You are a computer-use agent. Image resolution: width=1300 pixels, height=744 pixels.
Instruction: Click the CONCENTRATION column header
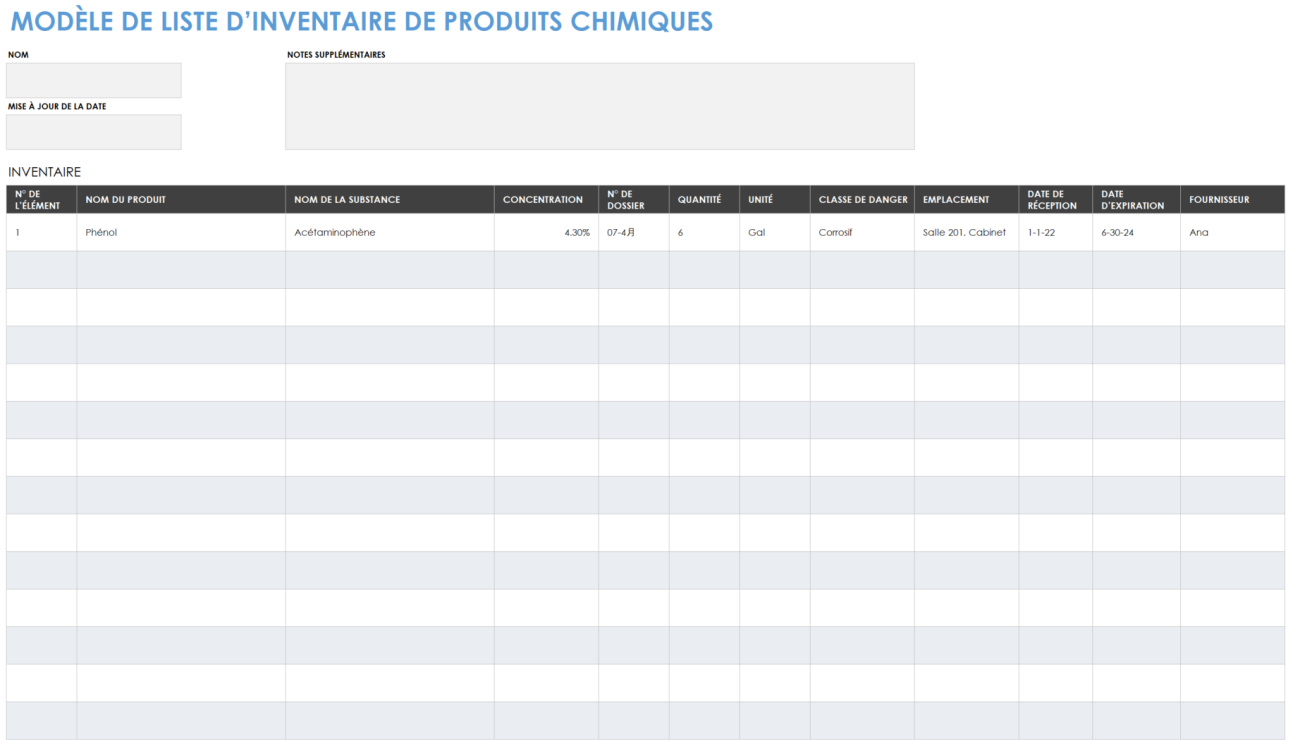point(546,199)
